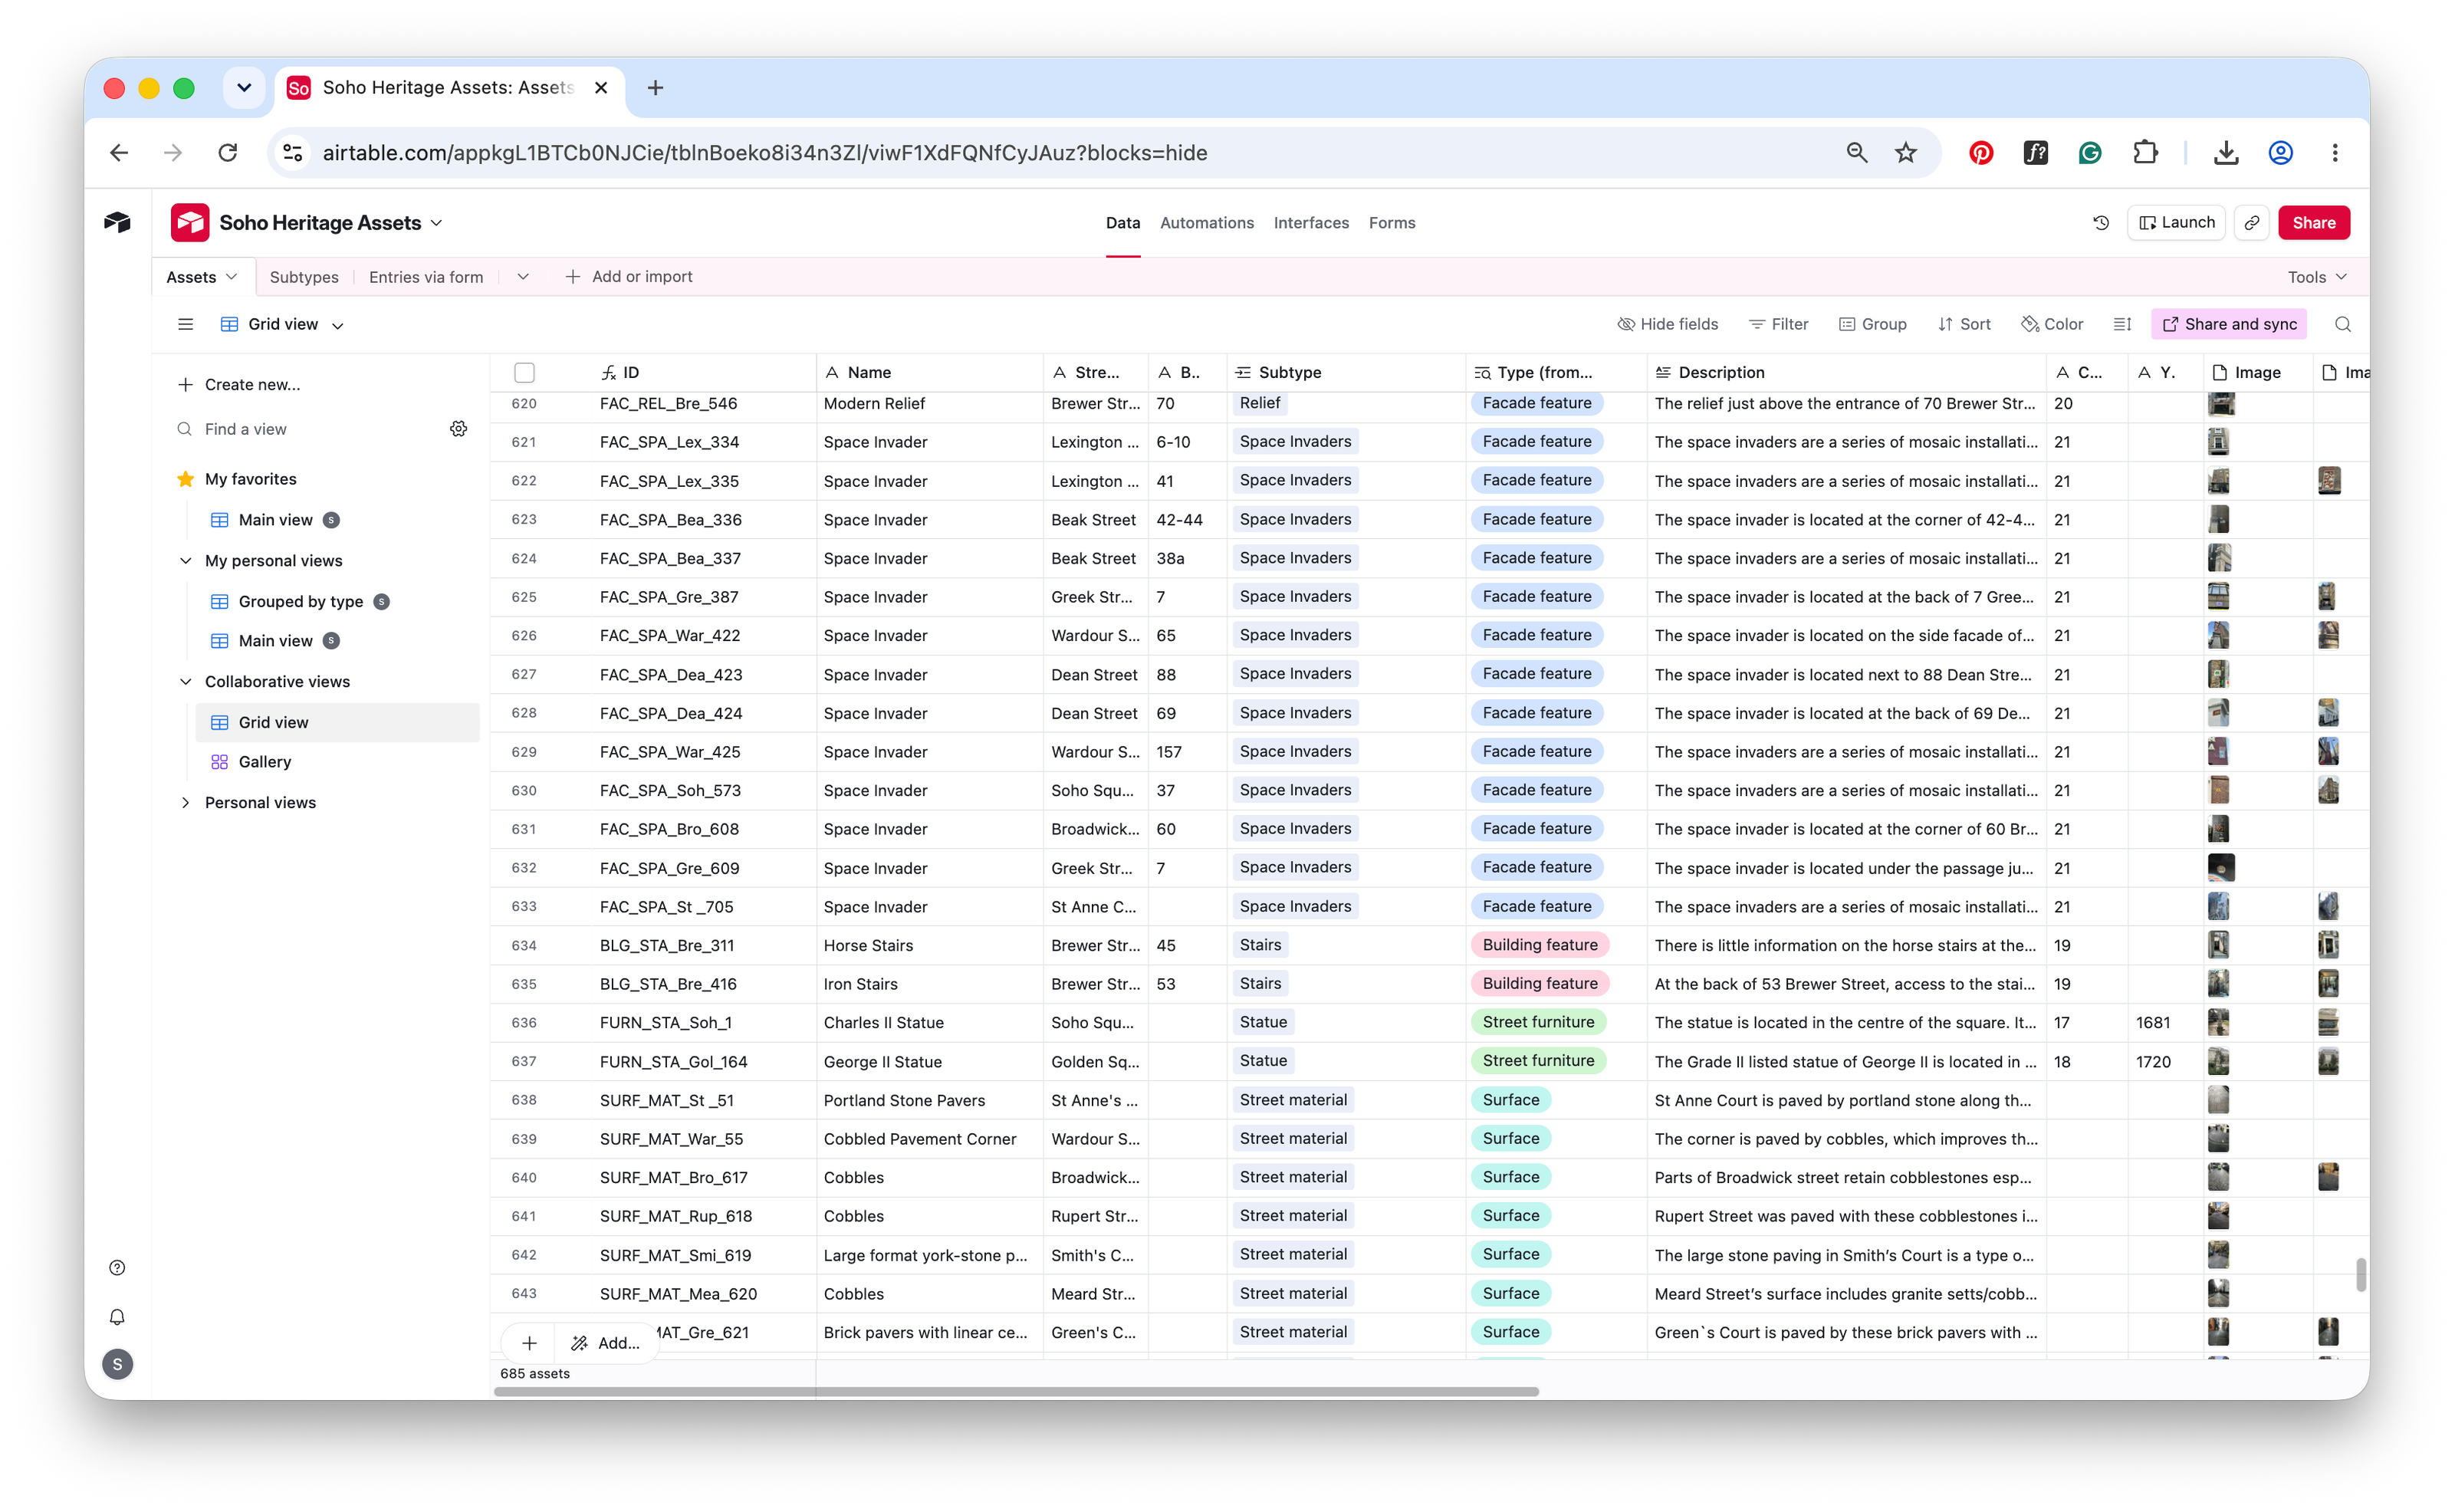Open base history clock icon
The width and height of the screenshot is (2455, 1512).
tap(2101, 223)
